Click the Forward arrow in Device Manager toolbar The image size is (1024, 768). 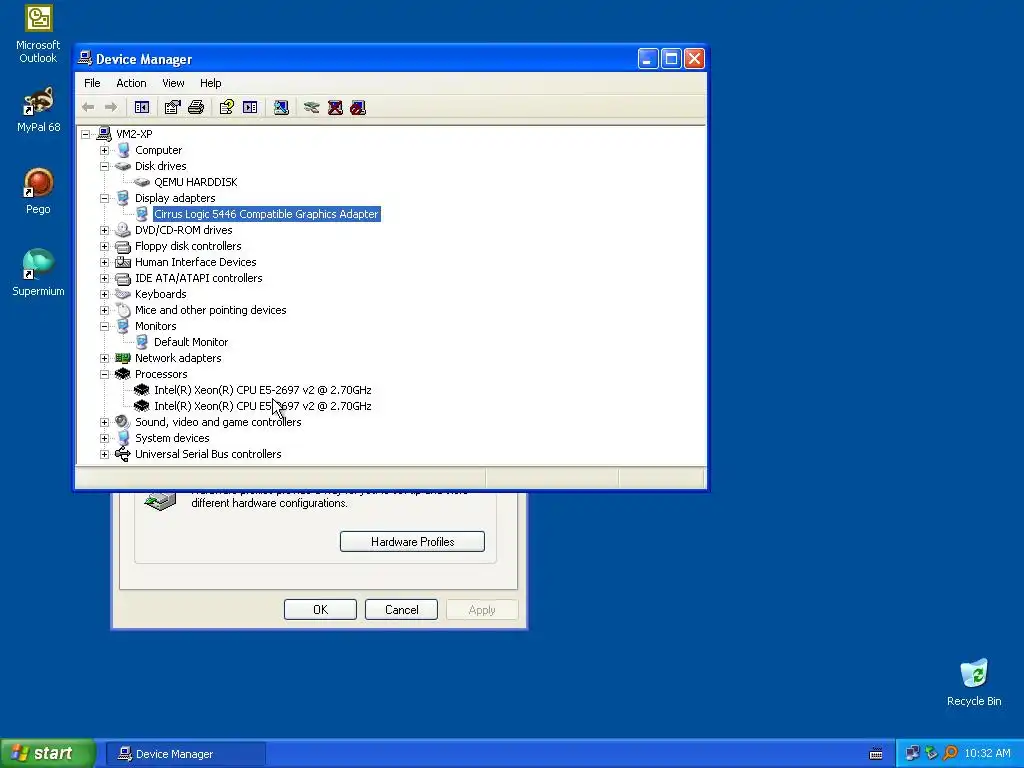coord(111,107)
